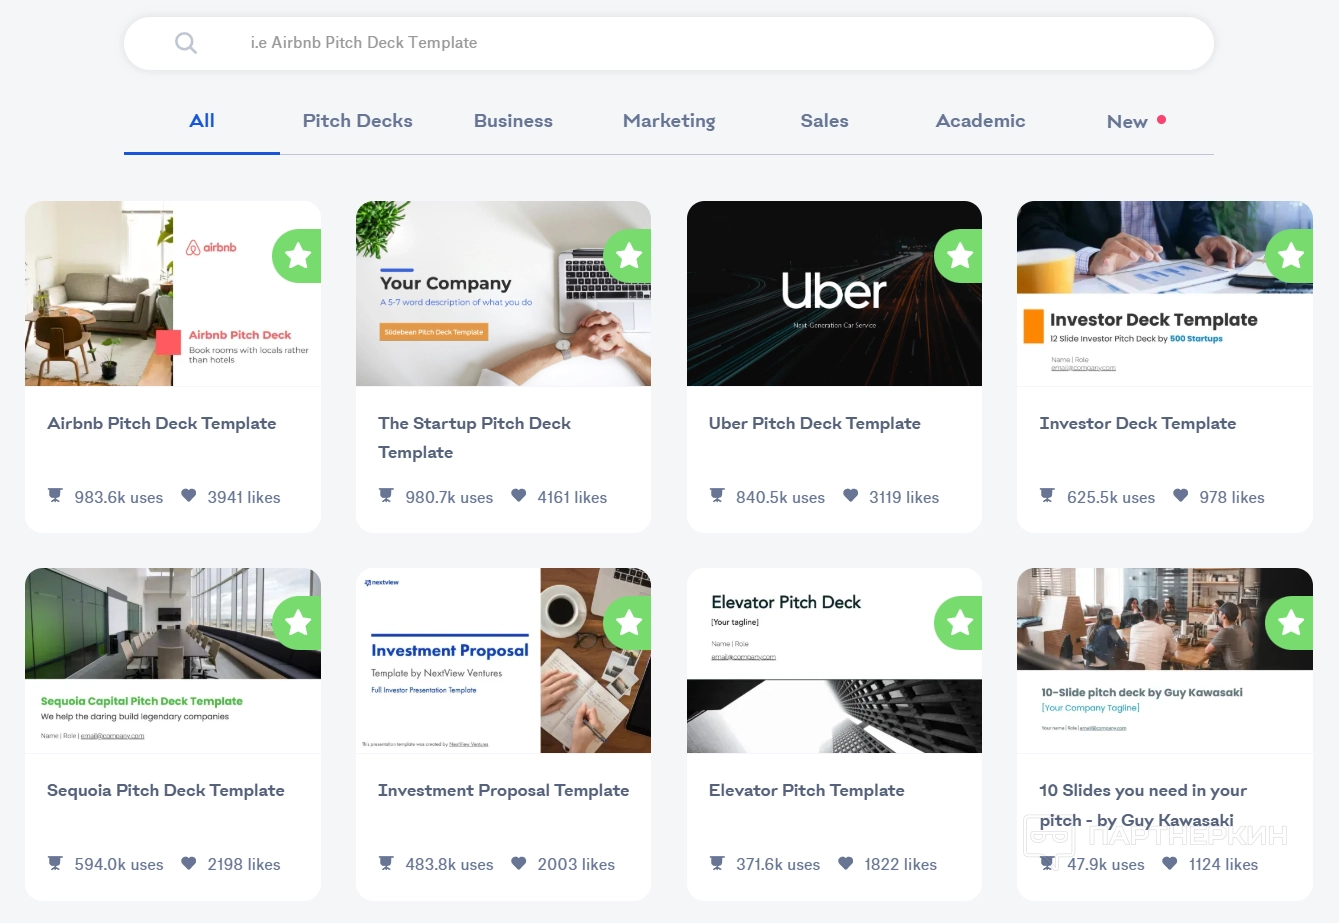Select the Academic tab
Screen dimensions: 1339x923
980,121
